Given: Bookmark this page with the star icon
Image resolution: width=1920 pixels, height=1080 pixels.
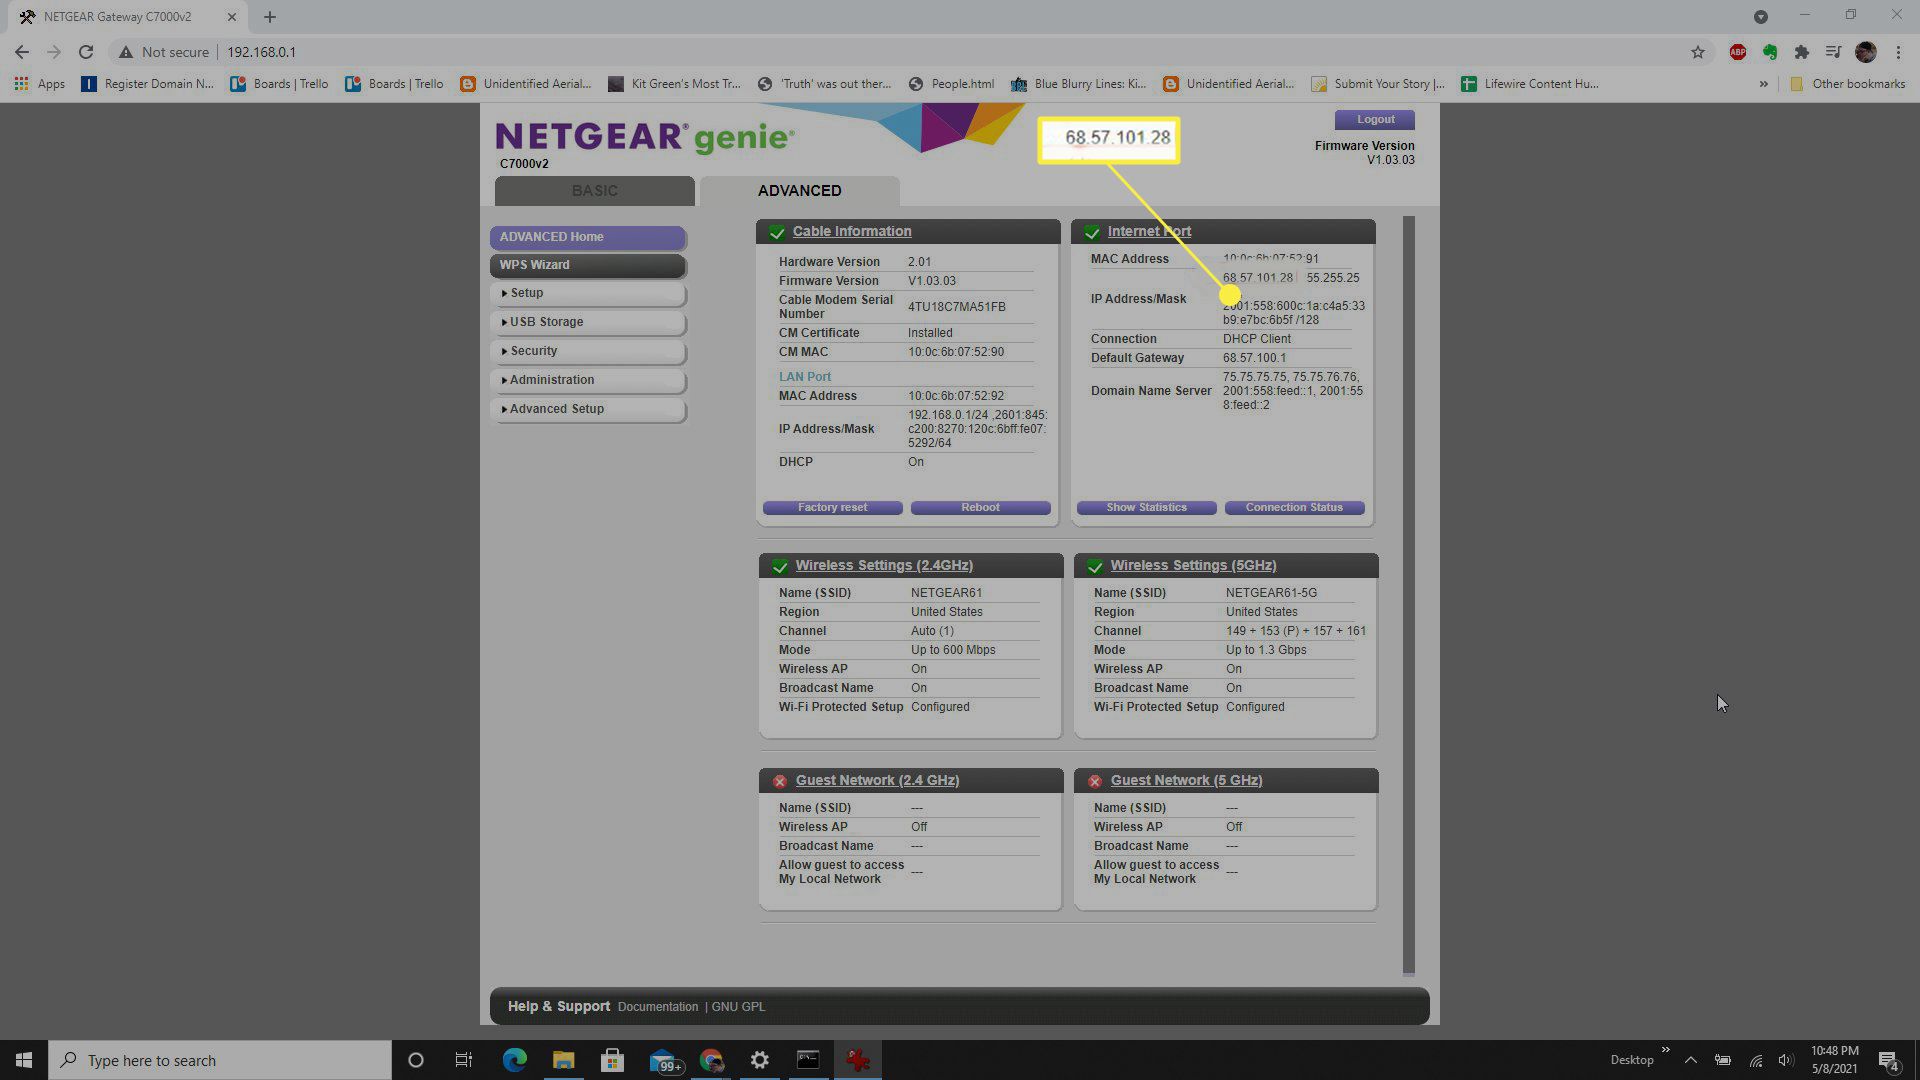Looking at the screenshot, I should click(x=1697, y=52).
